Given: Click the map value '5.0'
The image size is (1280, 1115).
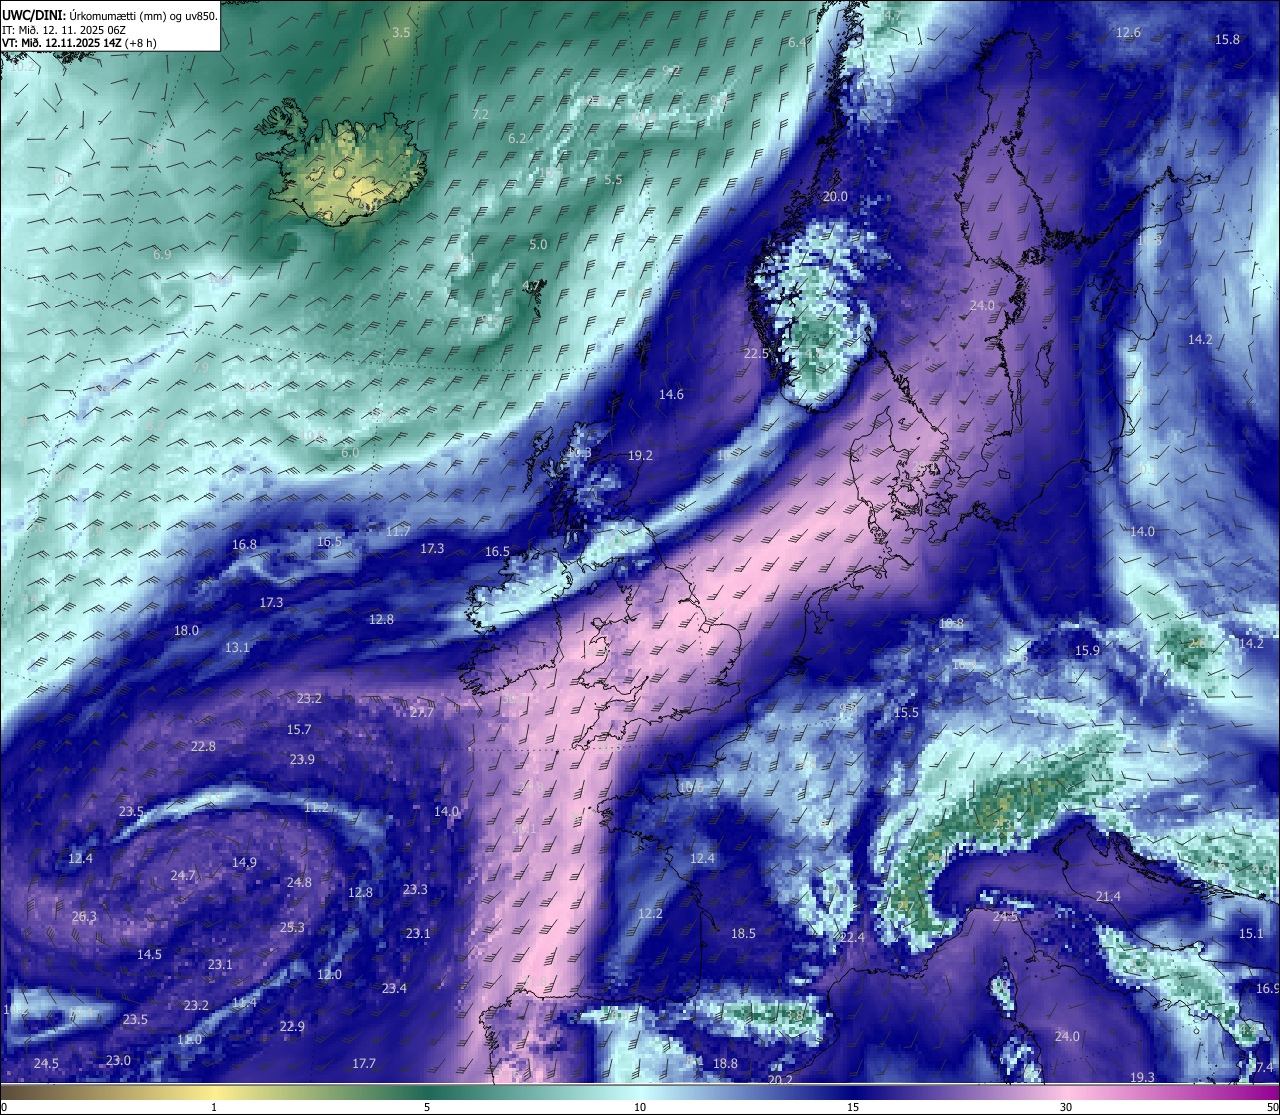Looking at the screenshot, I should coord(538,245).
